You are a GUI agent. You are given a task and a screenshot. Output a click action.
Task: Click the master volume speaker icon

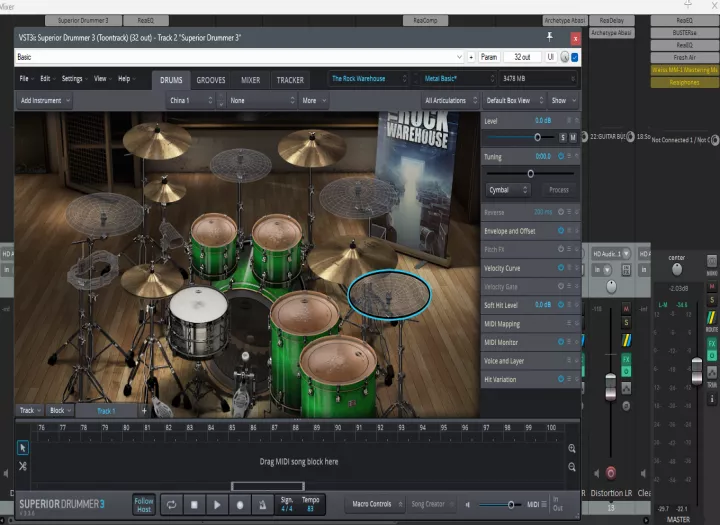click(467, 505)
